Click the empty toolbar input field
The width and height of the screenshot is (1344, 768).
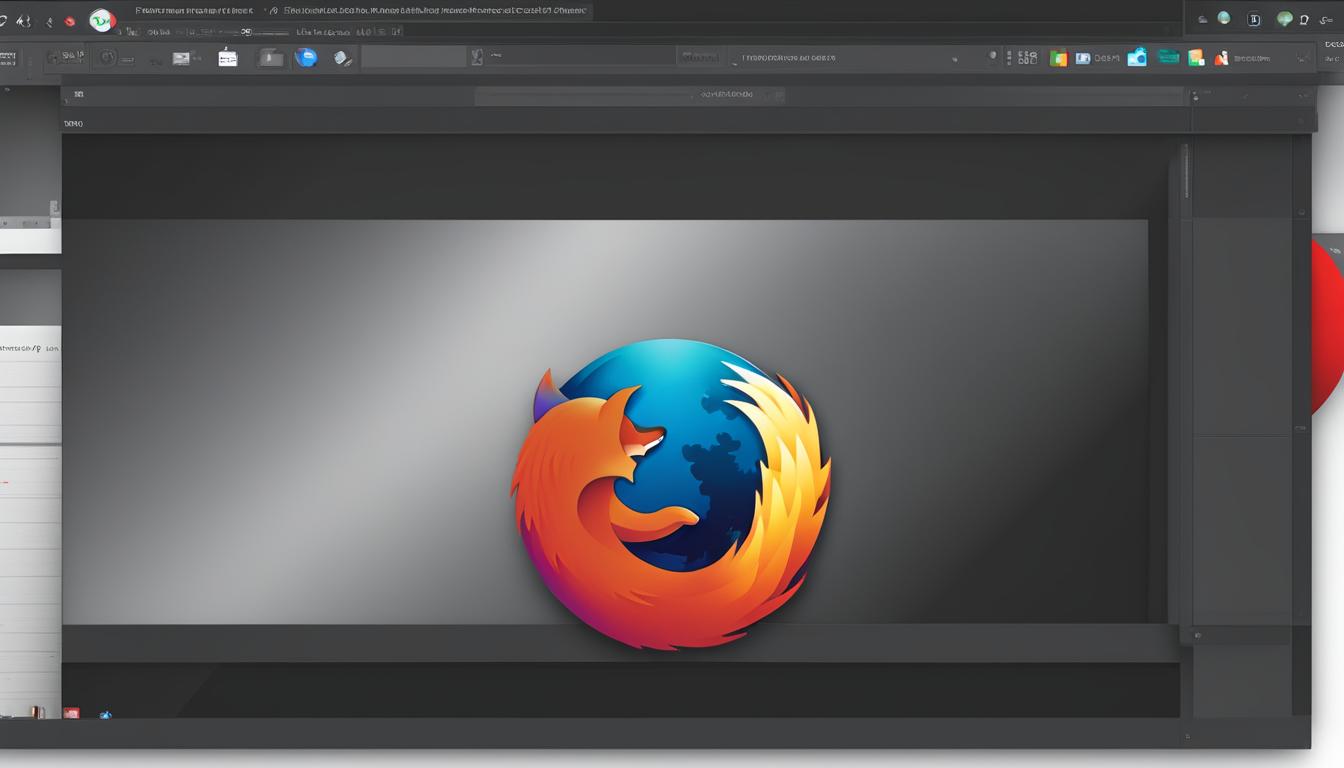point(414,57)
